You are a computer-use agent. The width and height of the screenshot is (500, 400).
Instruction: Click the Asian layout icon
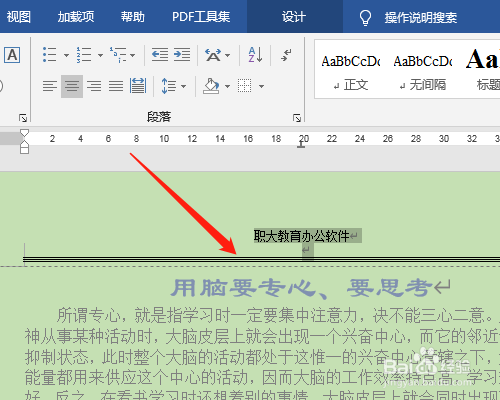213,54
